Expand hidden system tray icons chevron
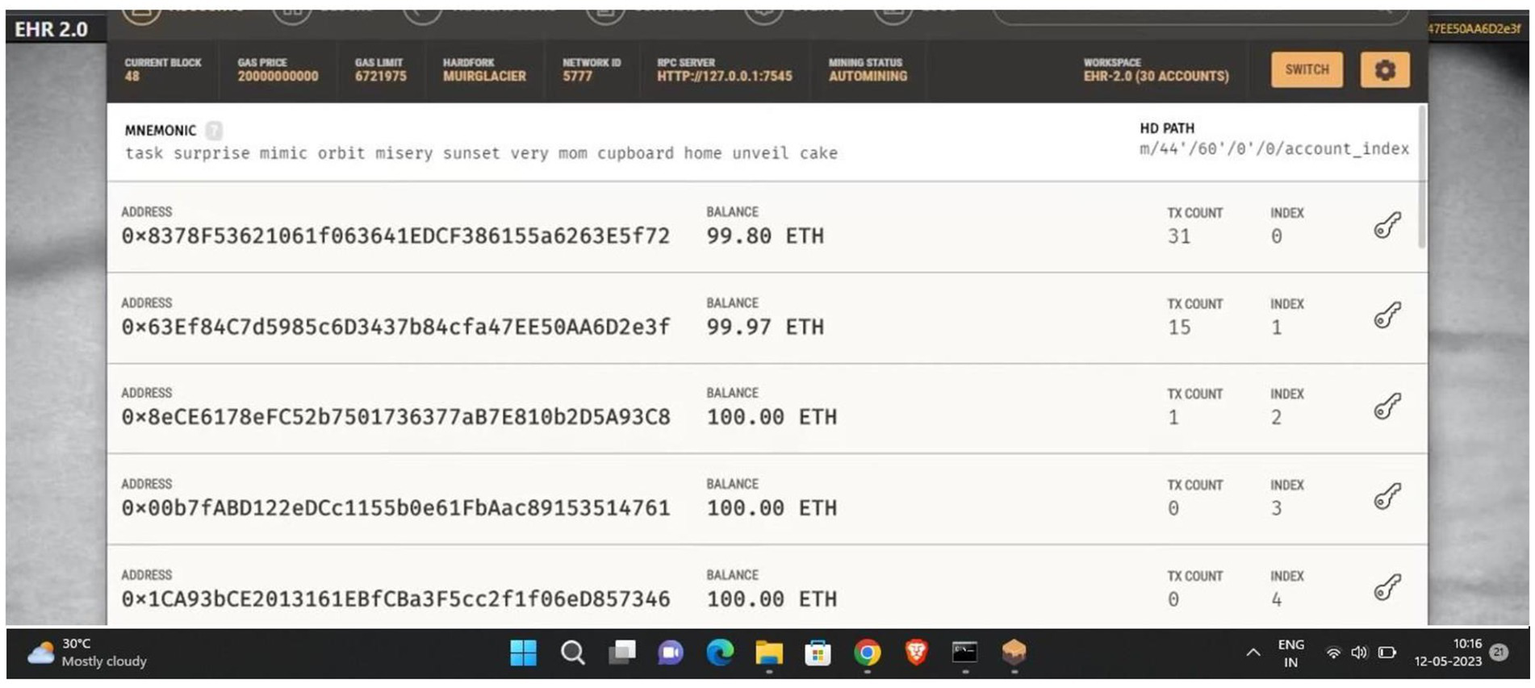 (x=1252, y=653)
